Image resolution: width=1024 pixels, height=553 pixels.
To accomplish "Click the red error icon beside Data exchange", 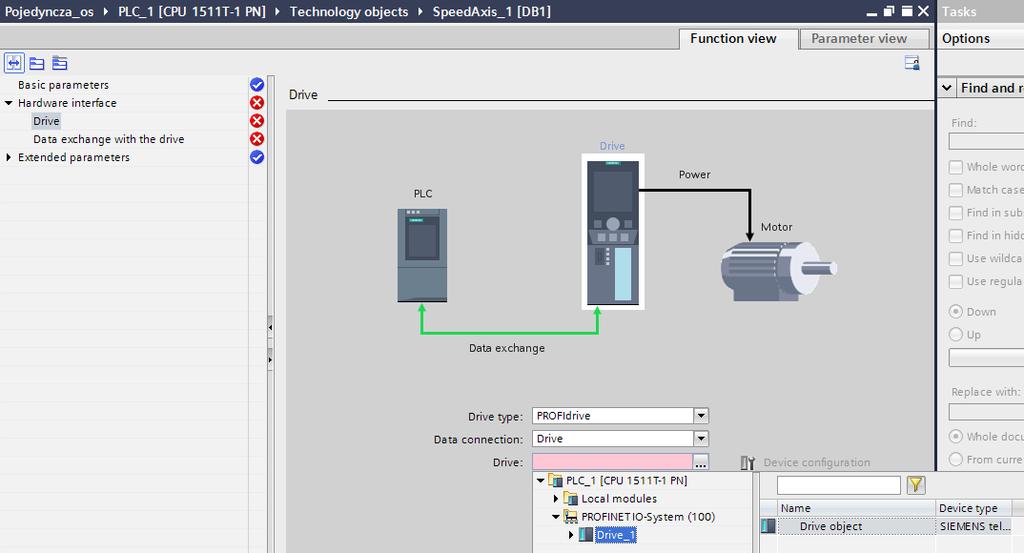I will 257,139.
